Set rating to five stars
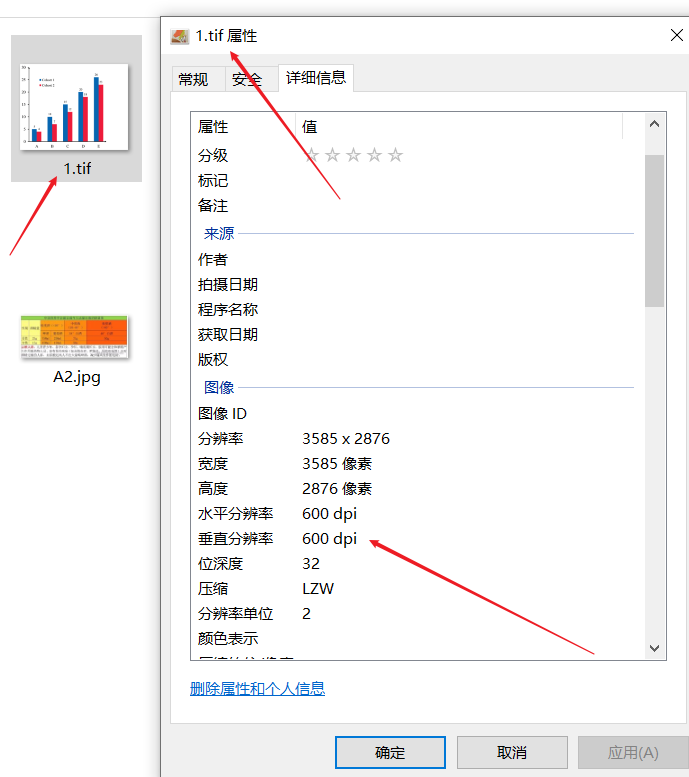Image resolution: width=689 pixels, height=777 pixels. (x=395, y=155)
